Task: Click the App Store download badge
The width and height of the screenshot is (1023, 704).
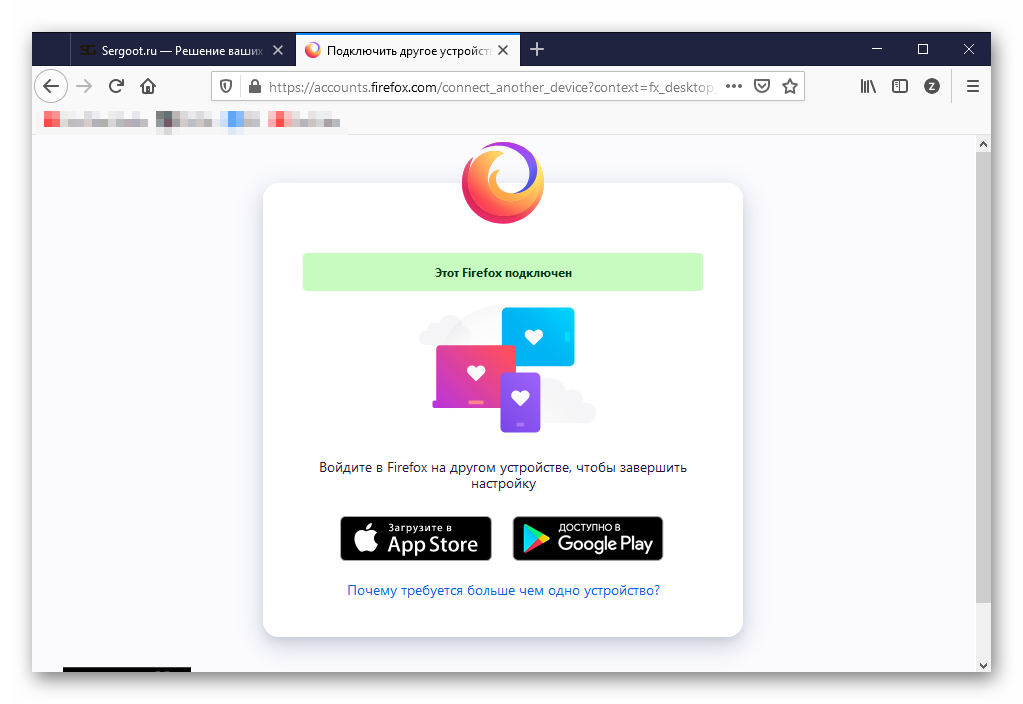Action: tap(416, 539)
